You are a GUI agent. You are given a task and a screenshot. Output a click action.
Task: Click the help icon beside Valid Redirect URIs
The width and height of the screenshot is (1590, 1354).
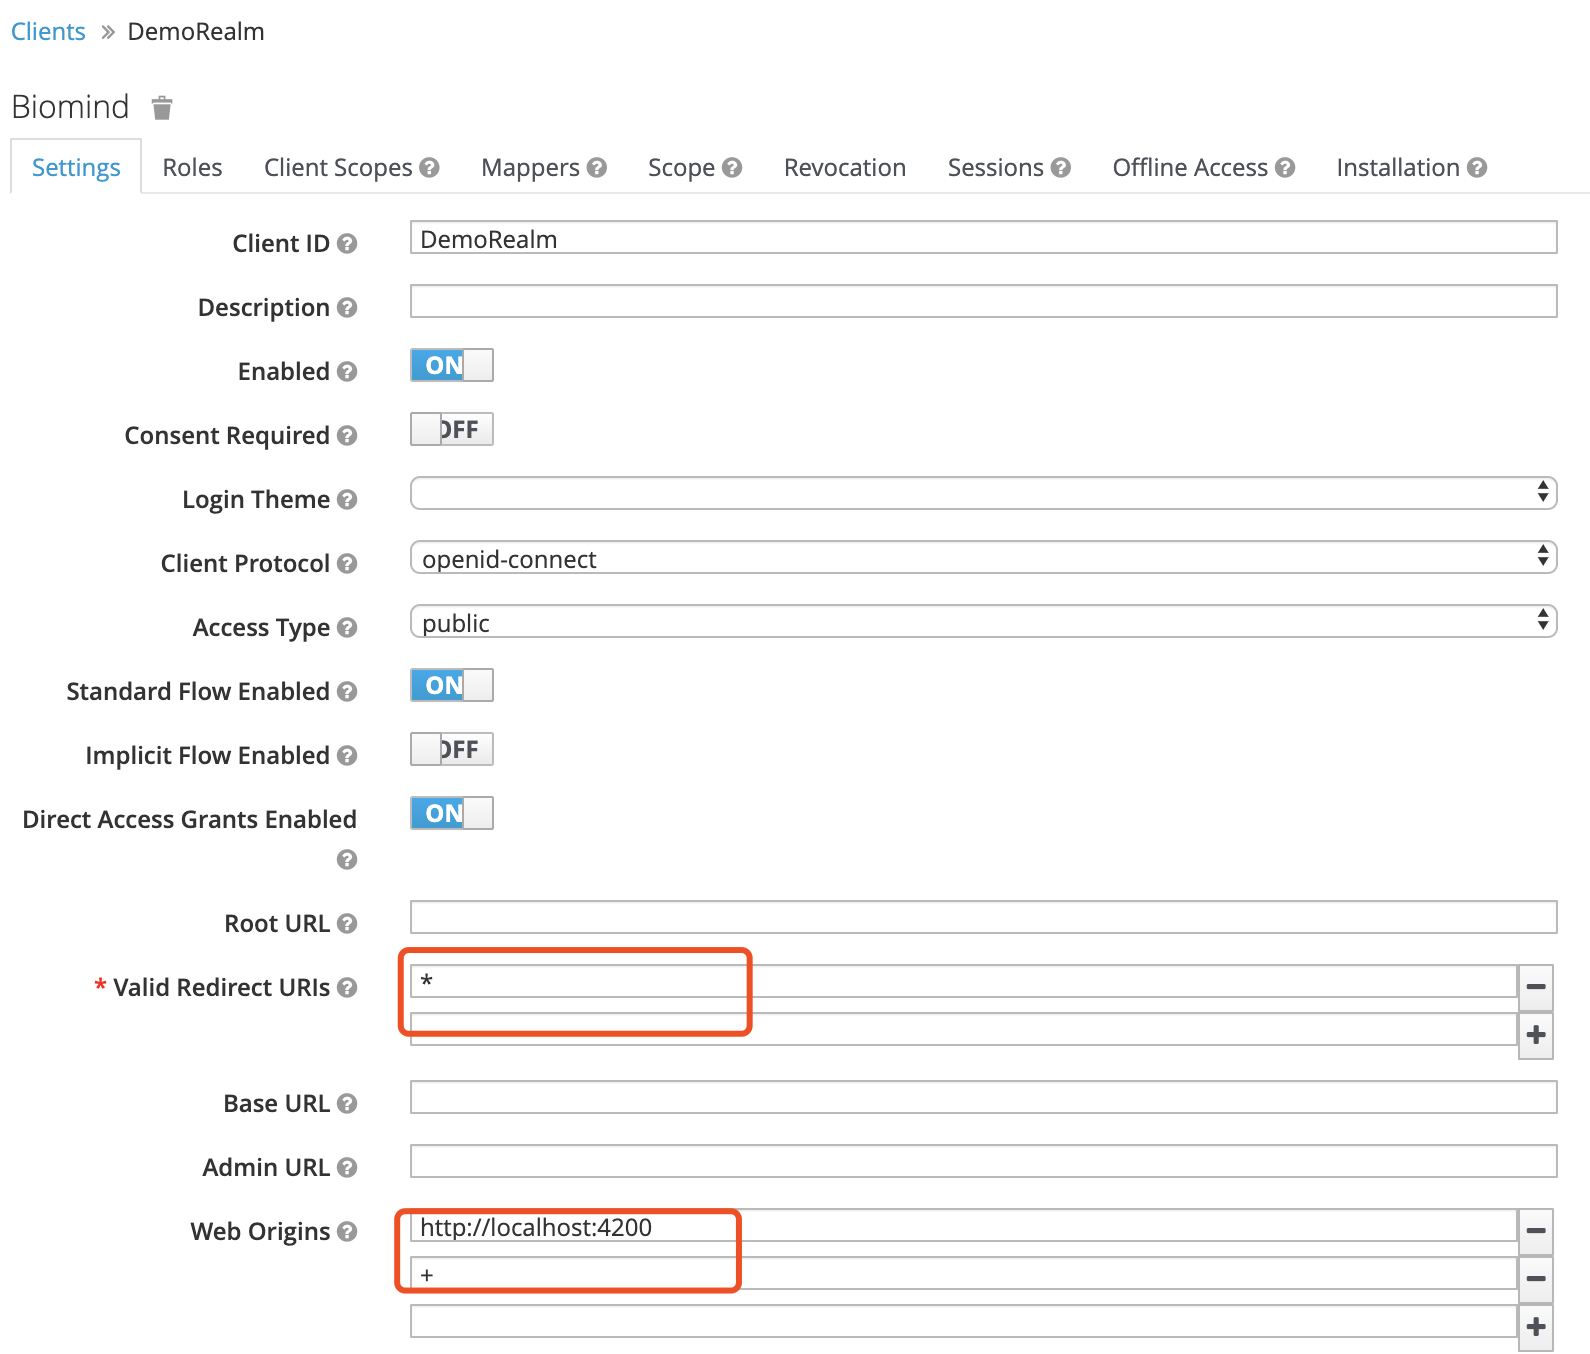tap(347, 988)
